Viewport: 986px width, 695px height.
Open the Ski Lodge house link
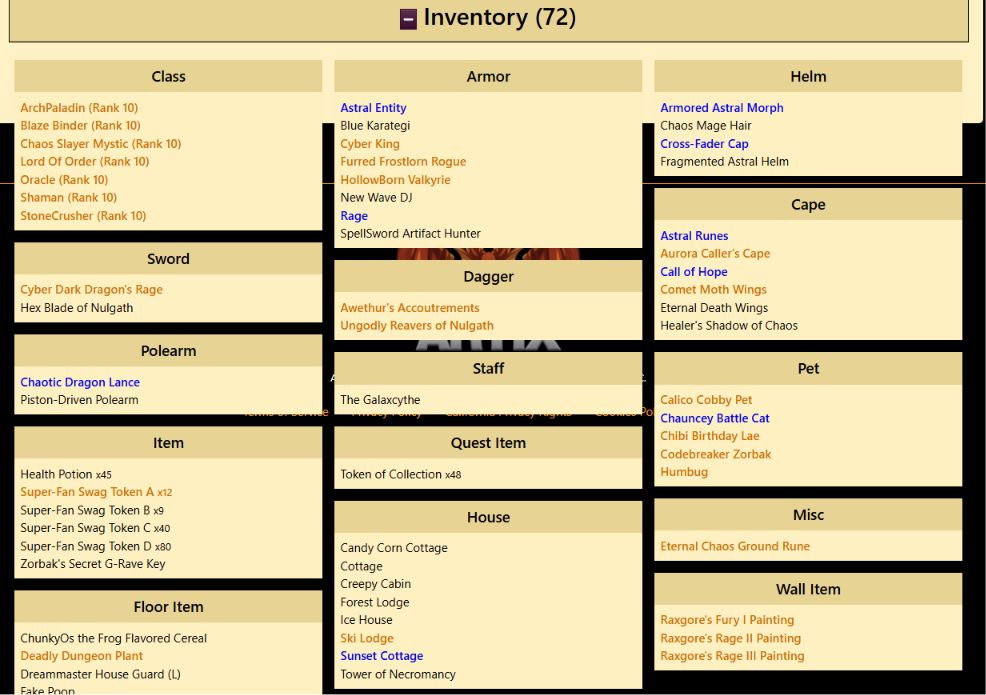coord(367,638)
